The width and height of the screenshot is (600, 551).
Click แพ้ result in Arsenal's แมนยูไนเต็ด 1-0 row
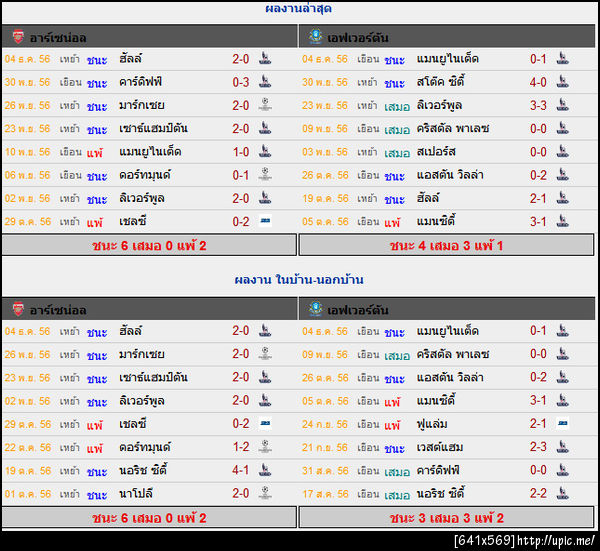[x=95, y=153]
